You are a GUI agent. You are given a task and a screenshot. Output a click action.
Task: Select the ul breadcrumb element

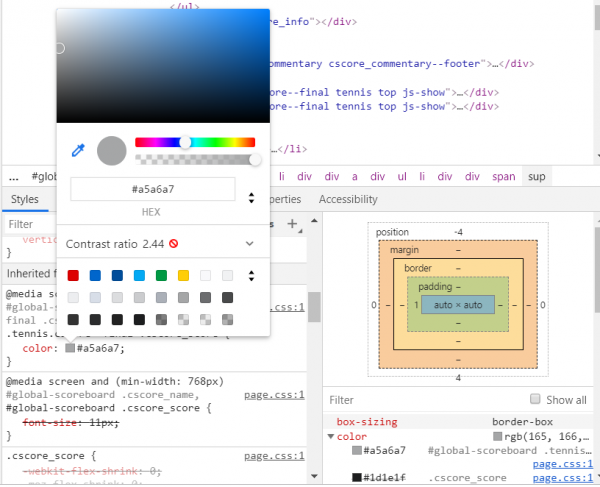click(x=402, y=177)
